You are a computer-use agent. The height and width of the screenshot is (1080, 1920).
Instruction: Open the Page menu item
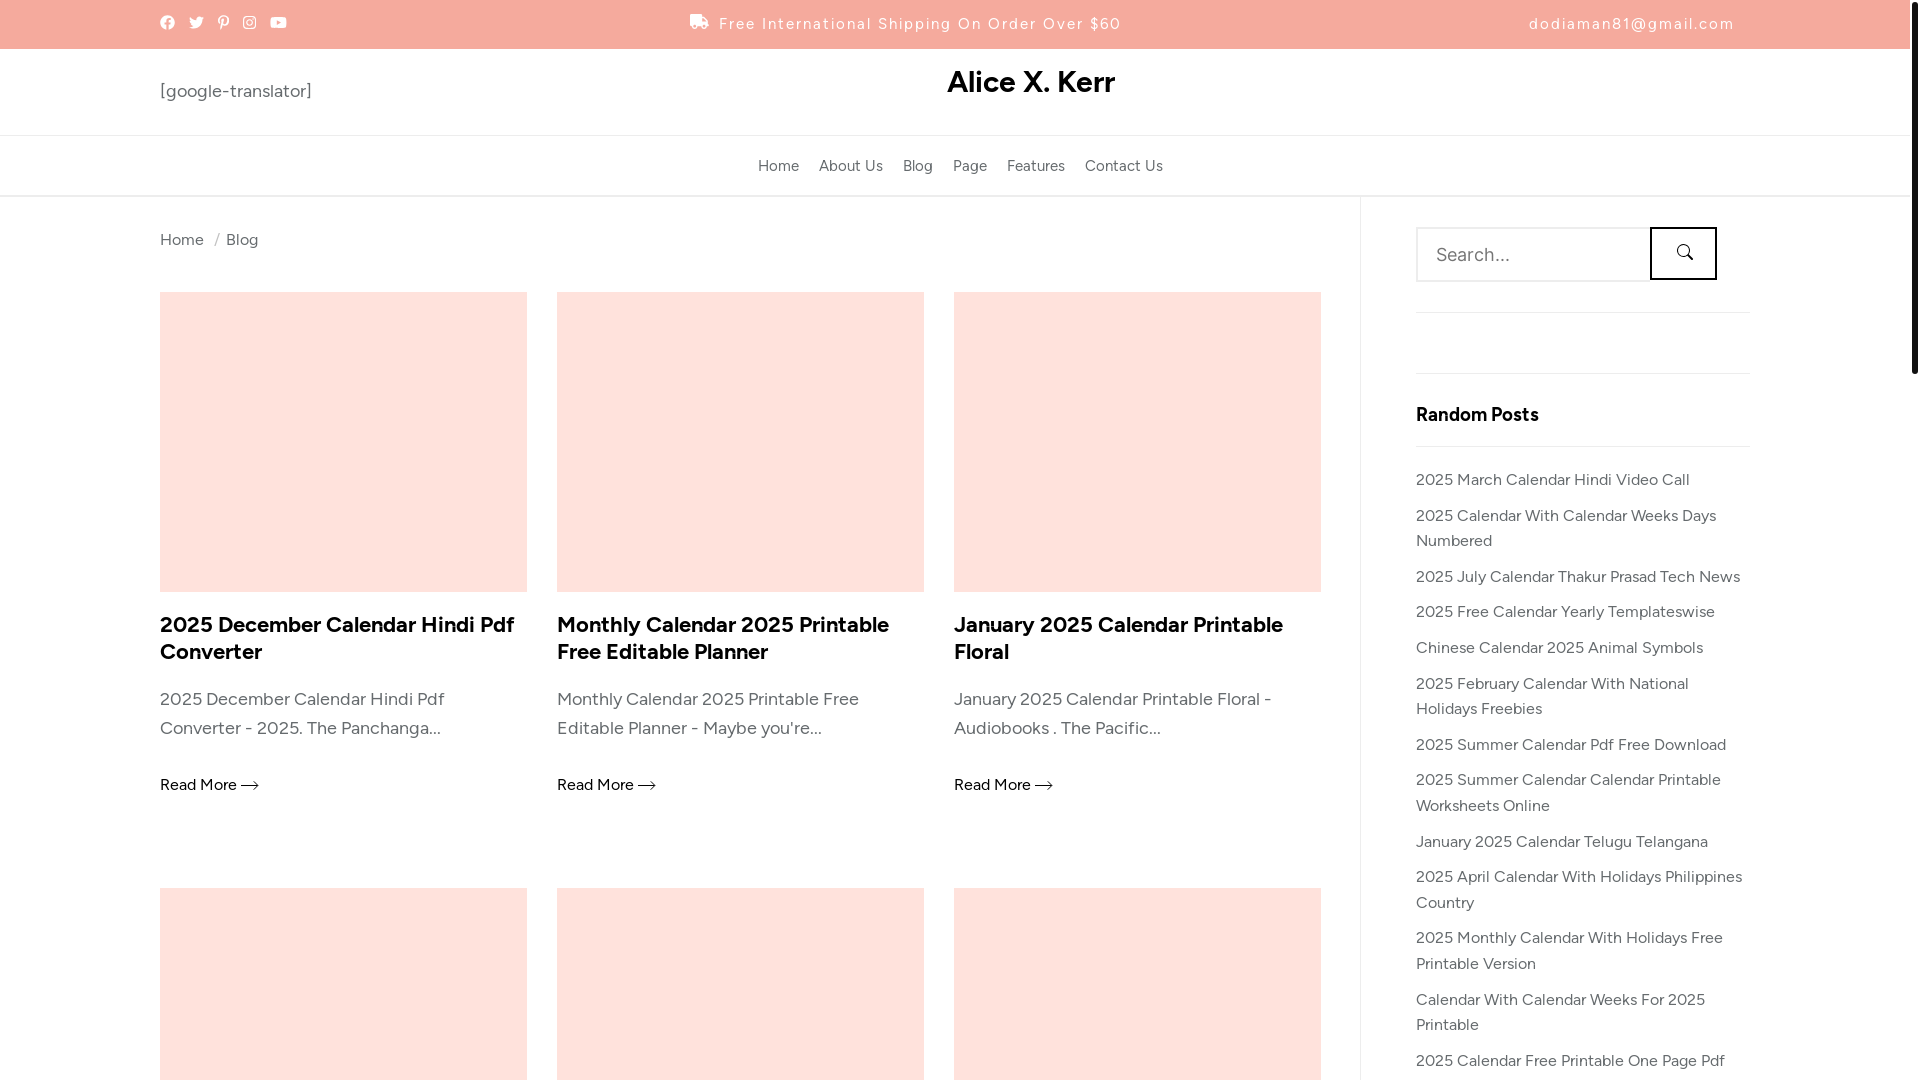(970, 166)
